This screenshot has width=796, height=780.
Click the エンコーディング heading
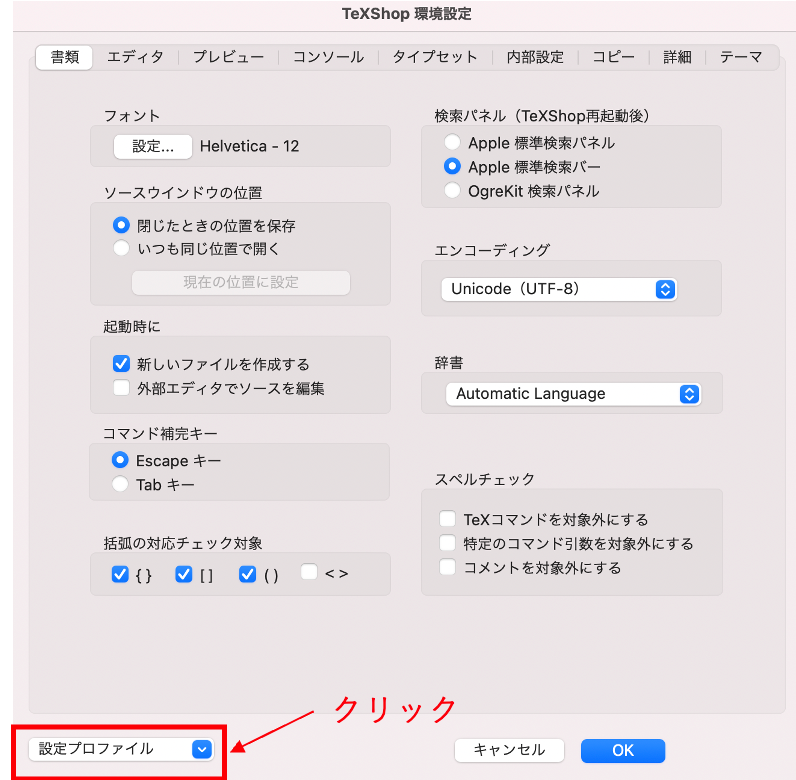492,250
